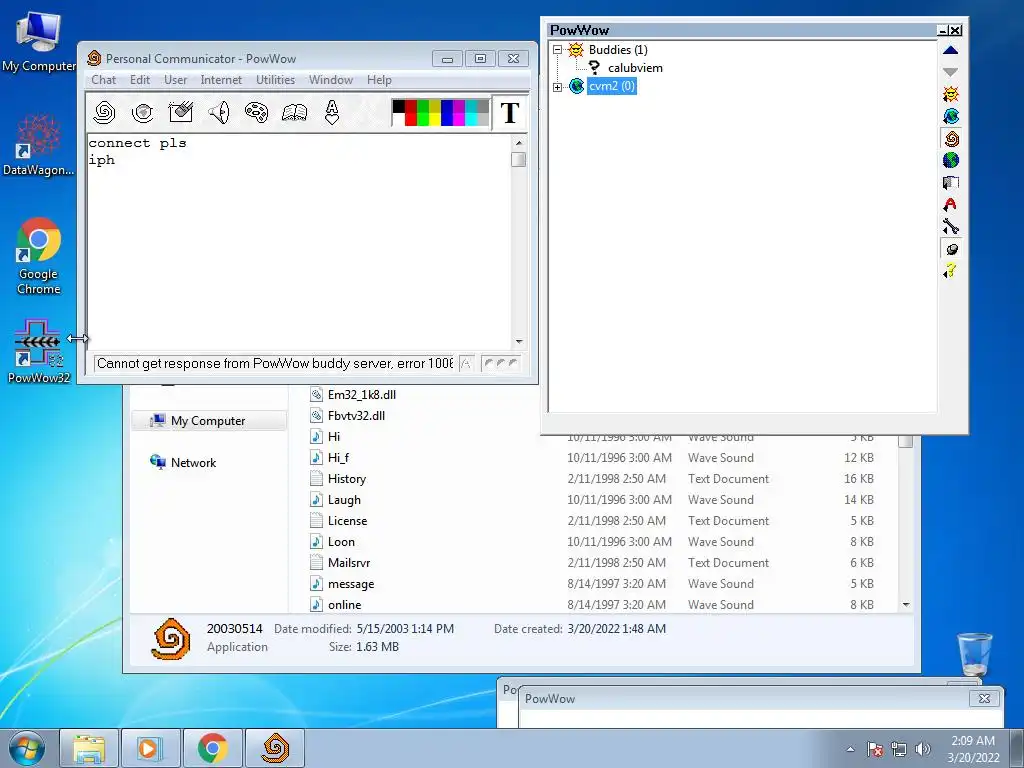Click the Windows Start button
1024x768 pixels.
[27, 748]
